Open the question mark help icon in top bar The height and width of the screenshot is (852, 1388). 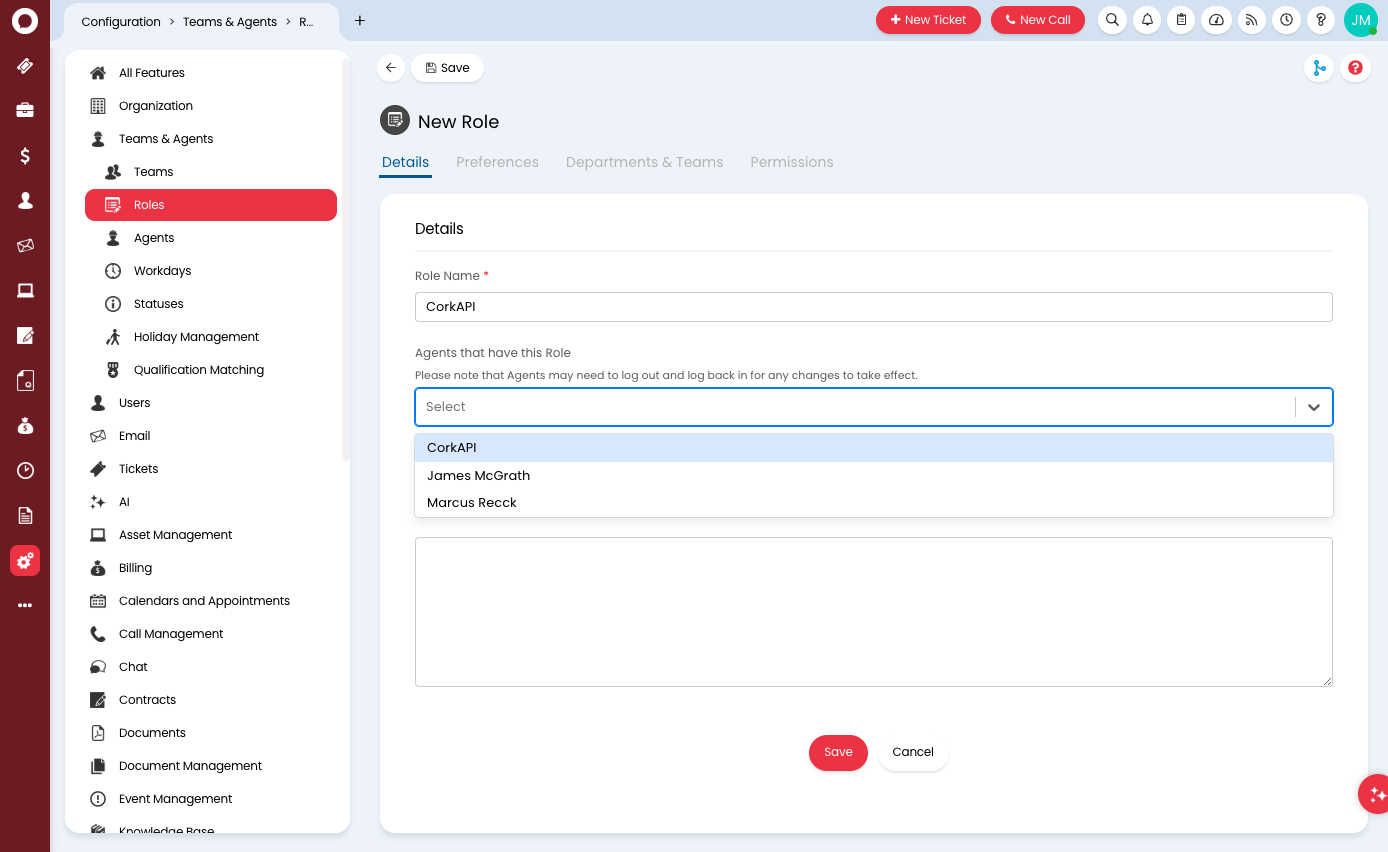coord(1321,20)
